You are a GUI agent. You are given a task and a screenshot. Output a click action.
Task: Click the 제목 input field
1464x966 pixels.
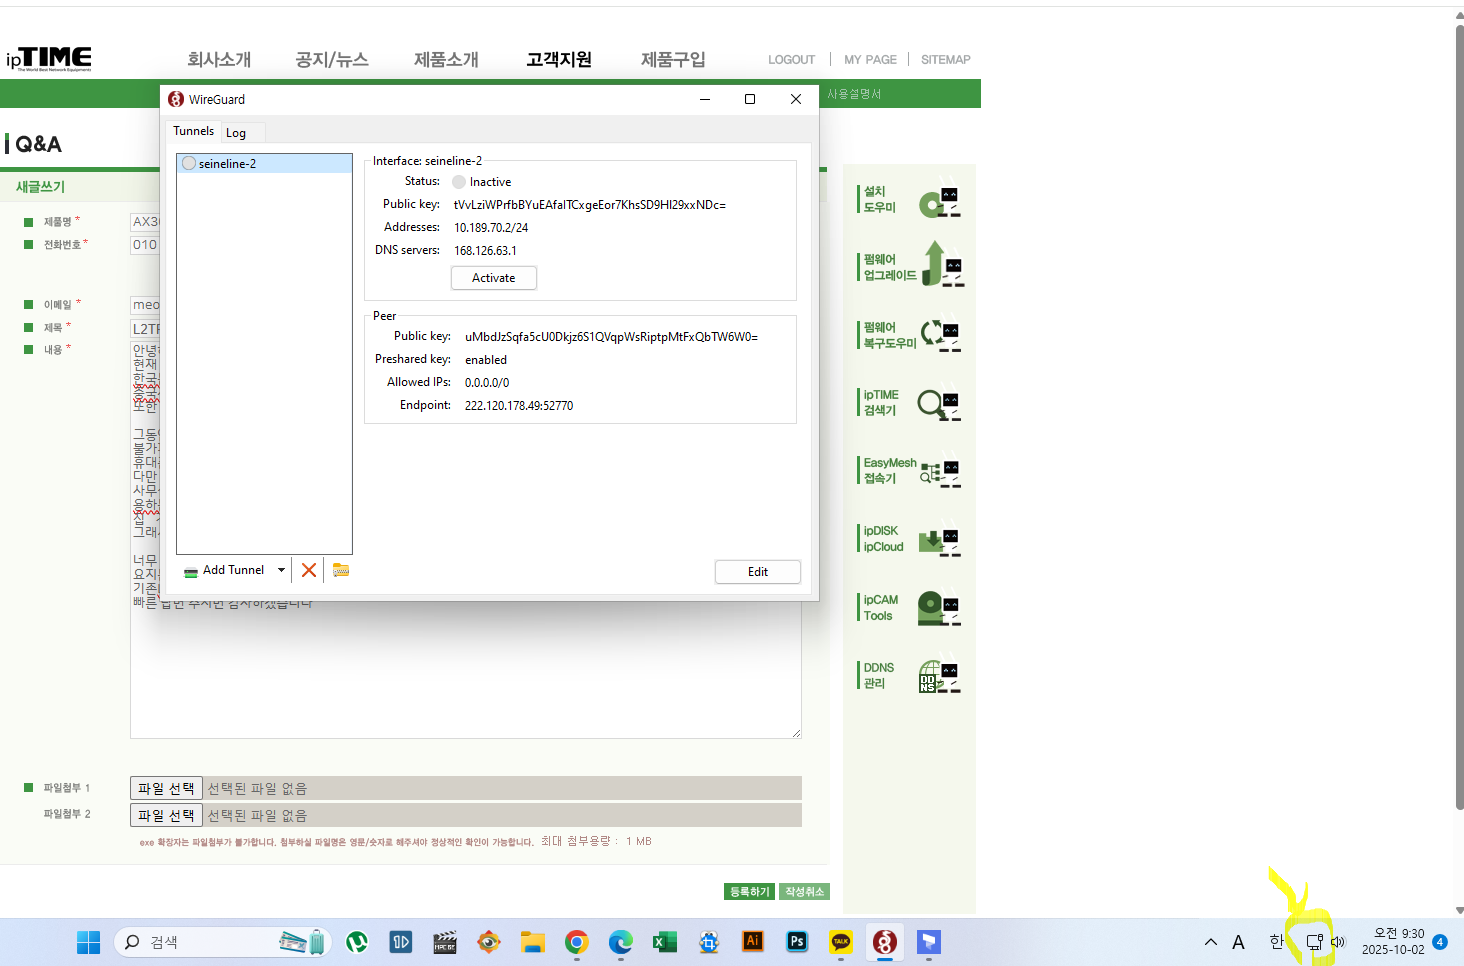pyautogui.click(x=145, y=329)
